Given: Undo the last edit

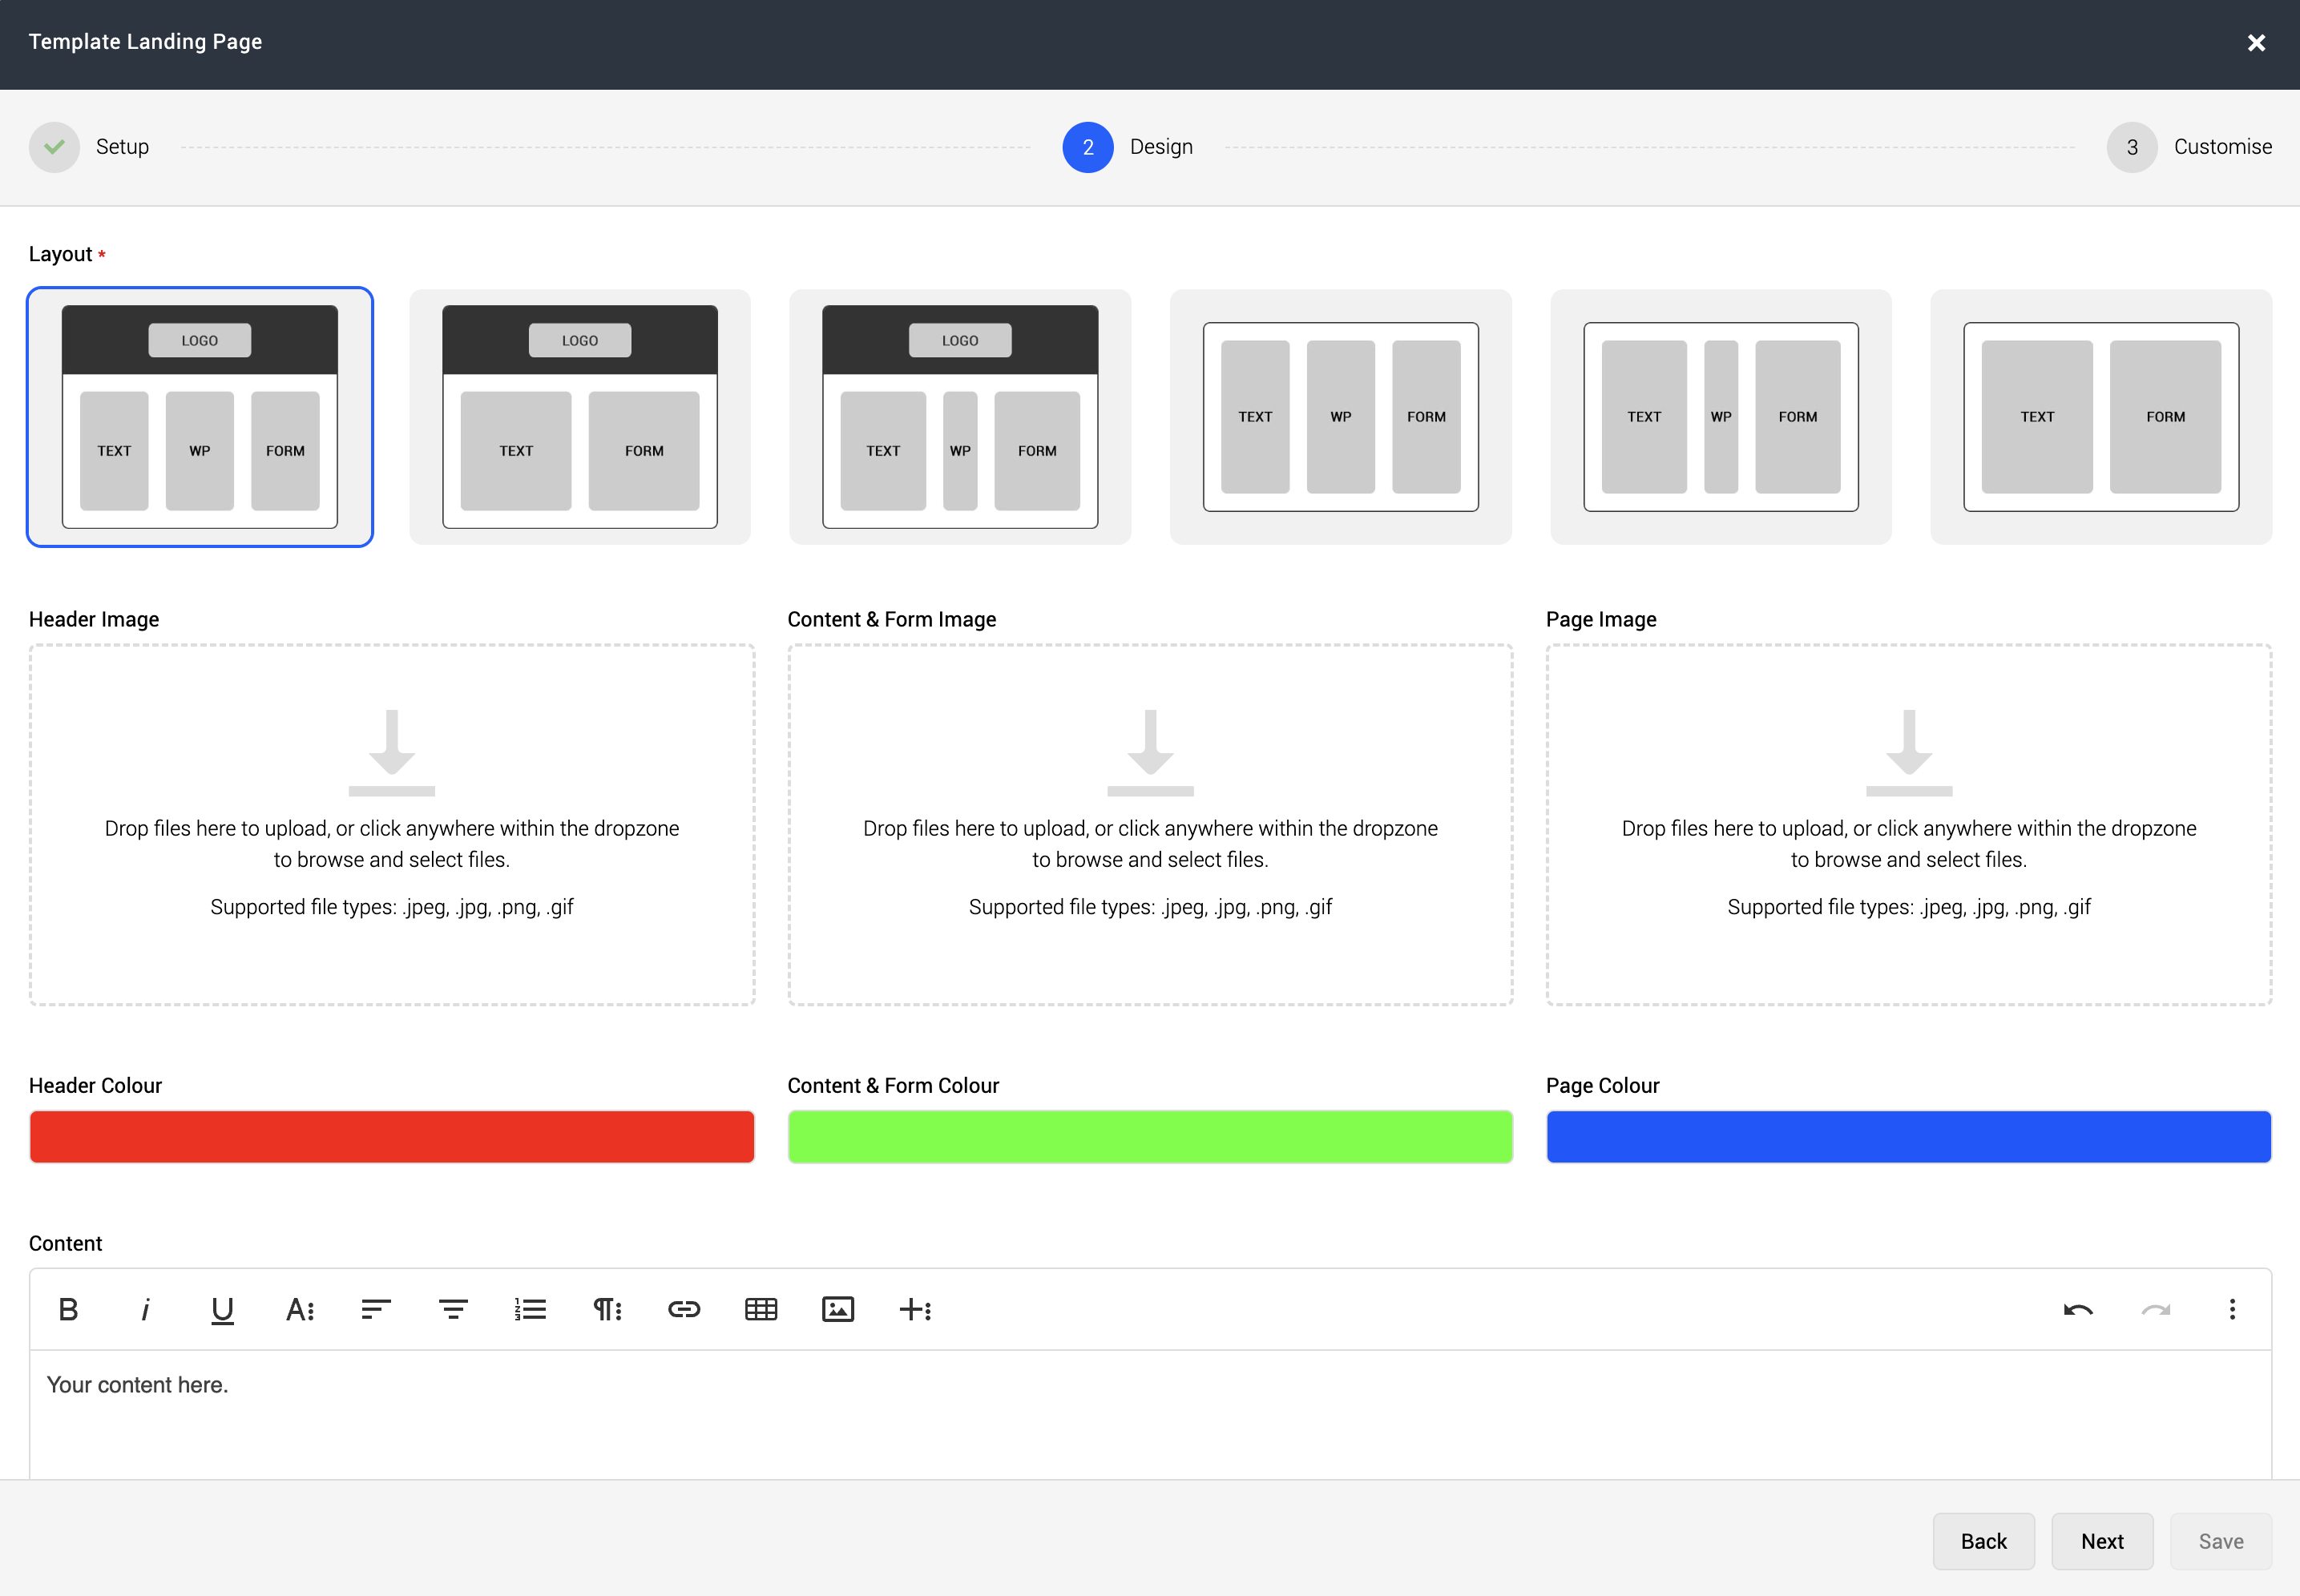Looking at the screenshot, I should click(x=2078, y=1309).
